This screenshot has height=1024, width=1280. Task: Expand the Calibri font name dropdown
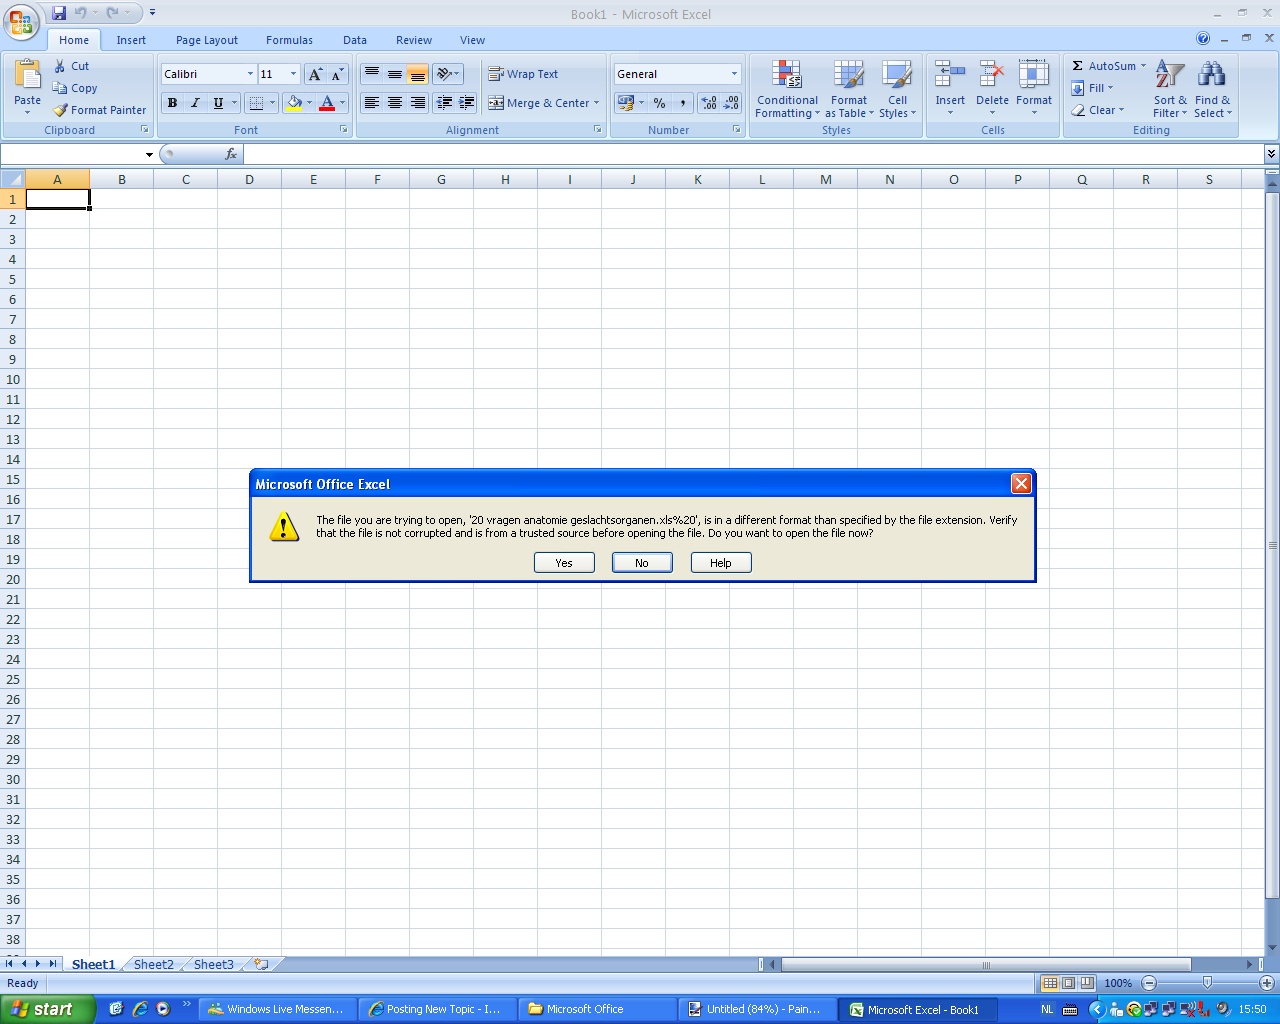250,74
